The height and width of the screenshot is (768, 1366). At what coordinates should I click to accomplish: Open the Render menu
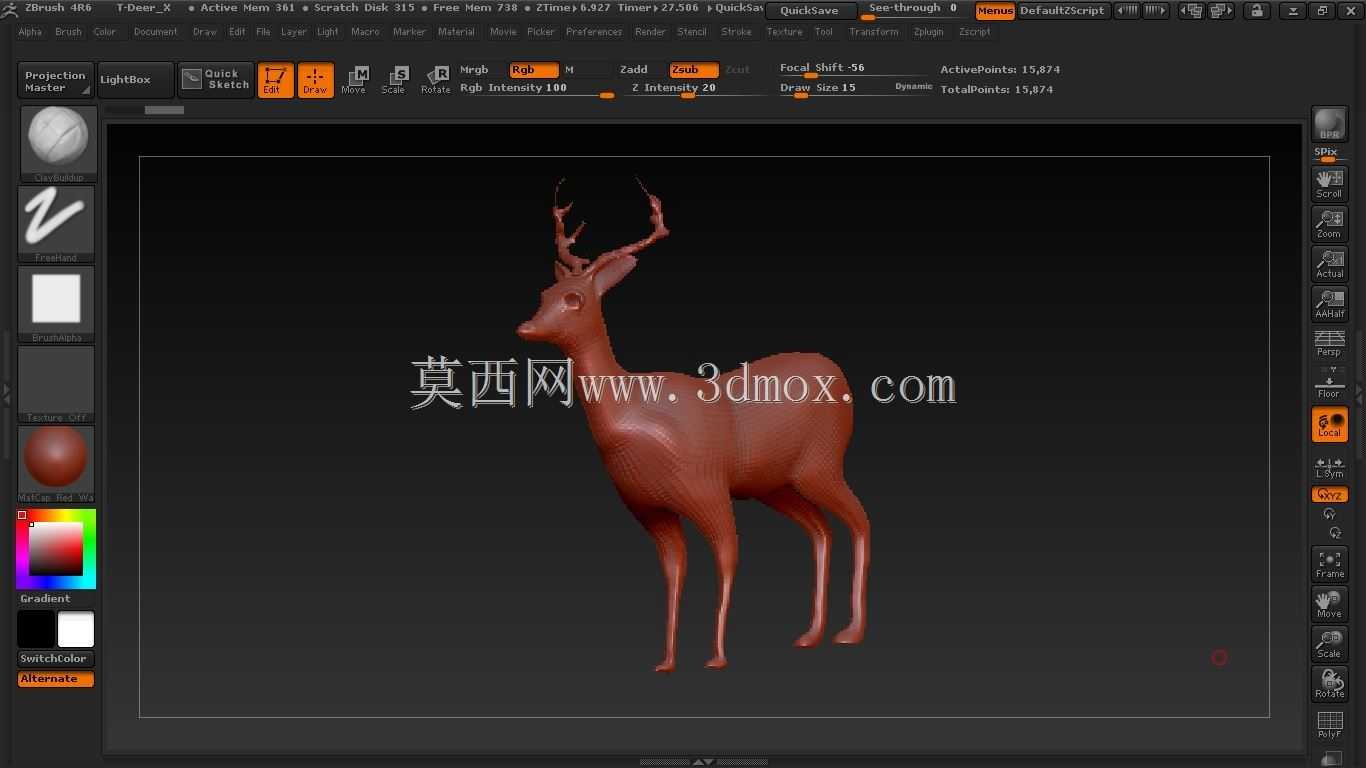(650, 32)
